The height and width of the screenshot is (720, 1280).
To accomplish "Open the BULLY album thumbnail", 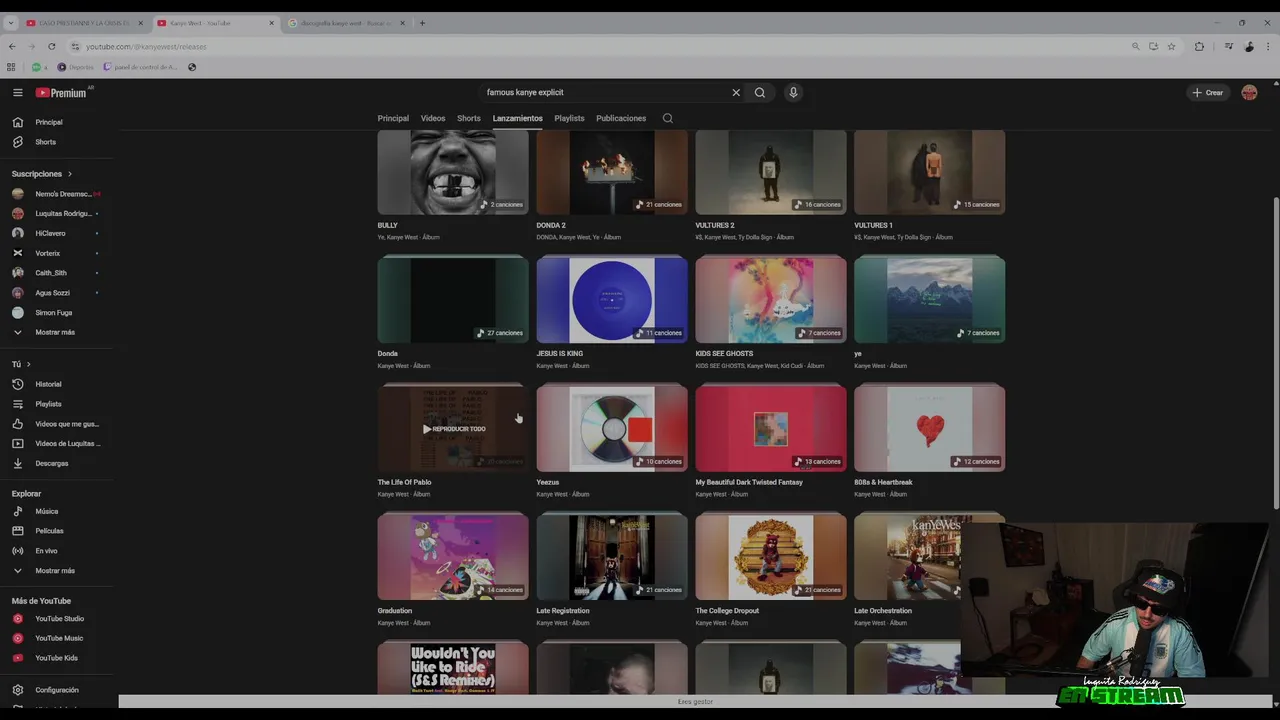I will coord(453,172).
